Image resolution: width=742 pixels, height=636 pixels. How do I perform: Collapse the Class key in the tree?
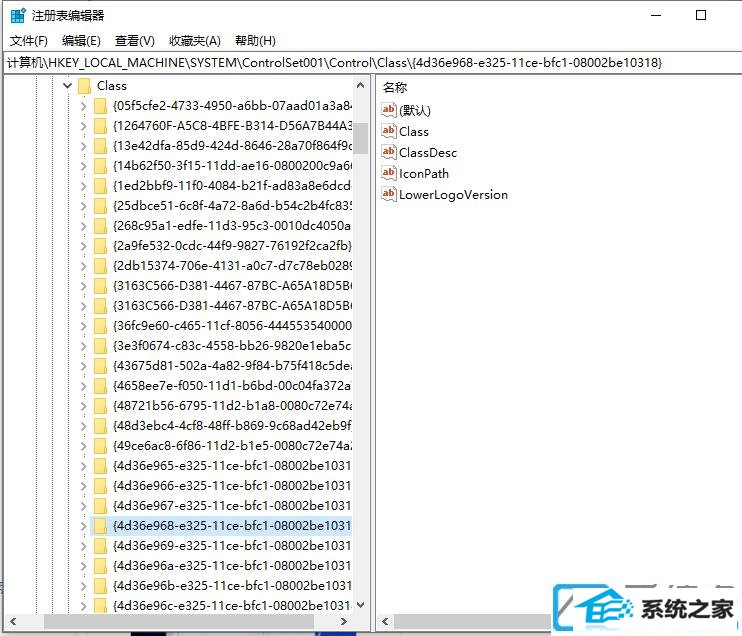click(x=67, y=86)
